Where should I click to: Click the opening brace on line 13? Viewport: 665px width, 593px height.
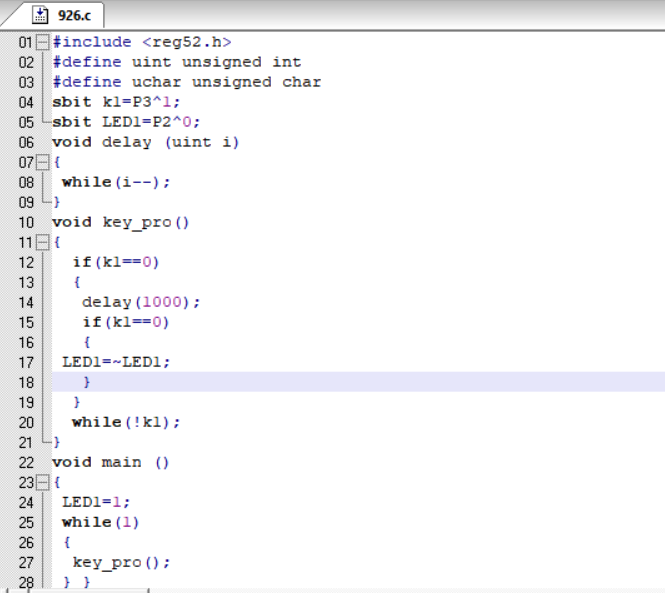tap(77, 282)
